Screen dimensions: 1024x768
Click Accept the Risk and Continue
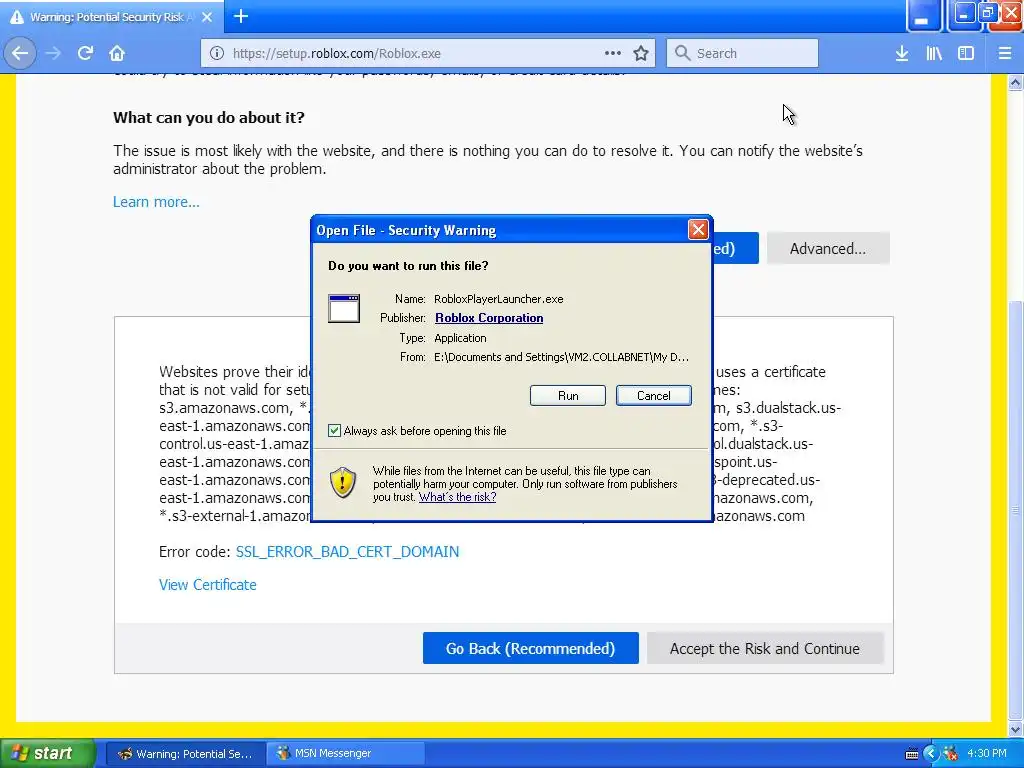click(x=765, y=648)
